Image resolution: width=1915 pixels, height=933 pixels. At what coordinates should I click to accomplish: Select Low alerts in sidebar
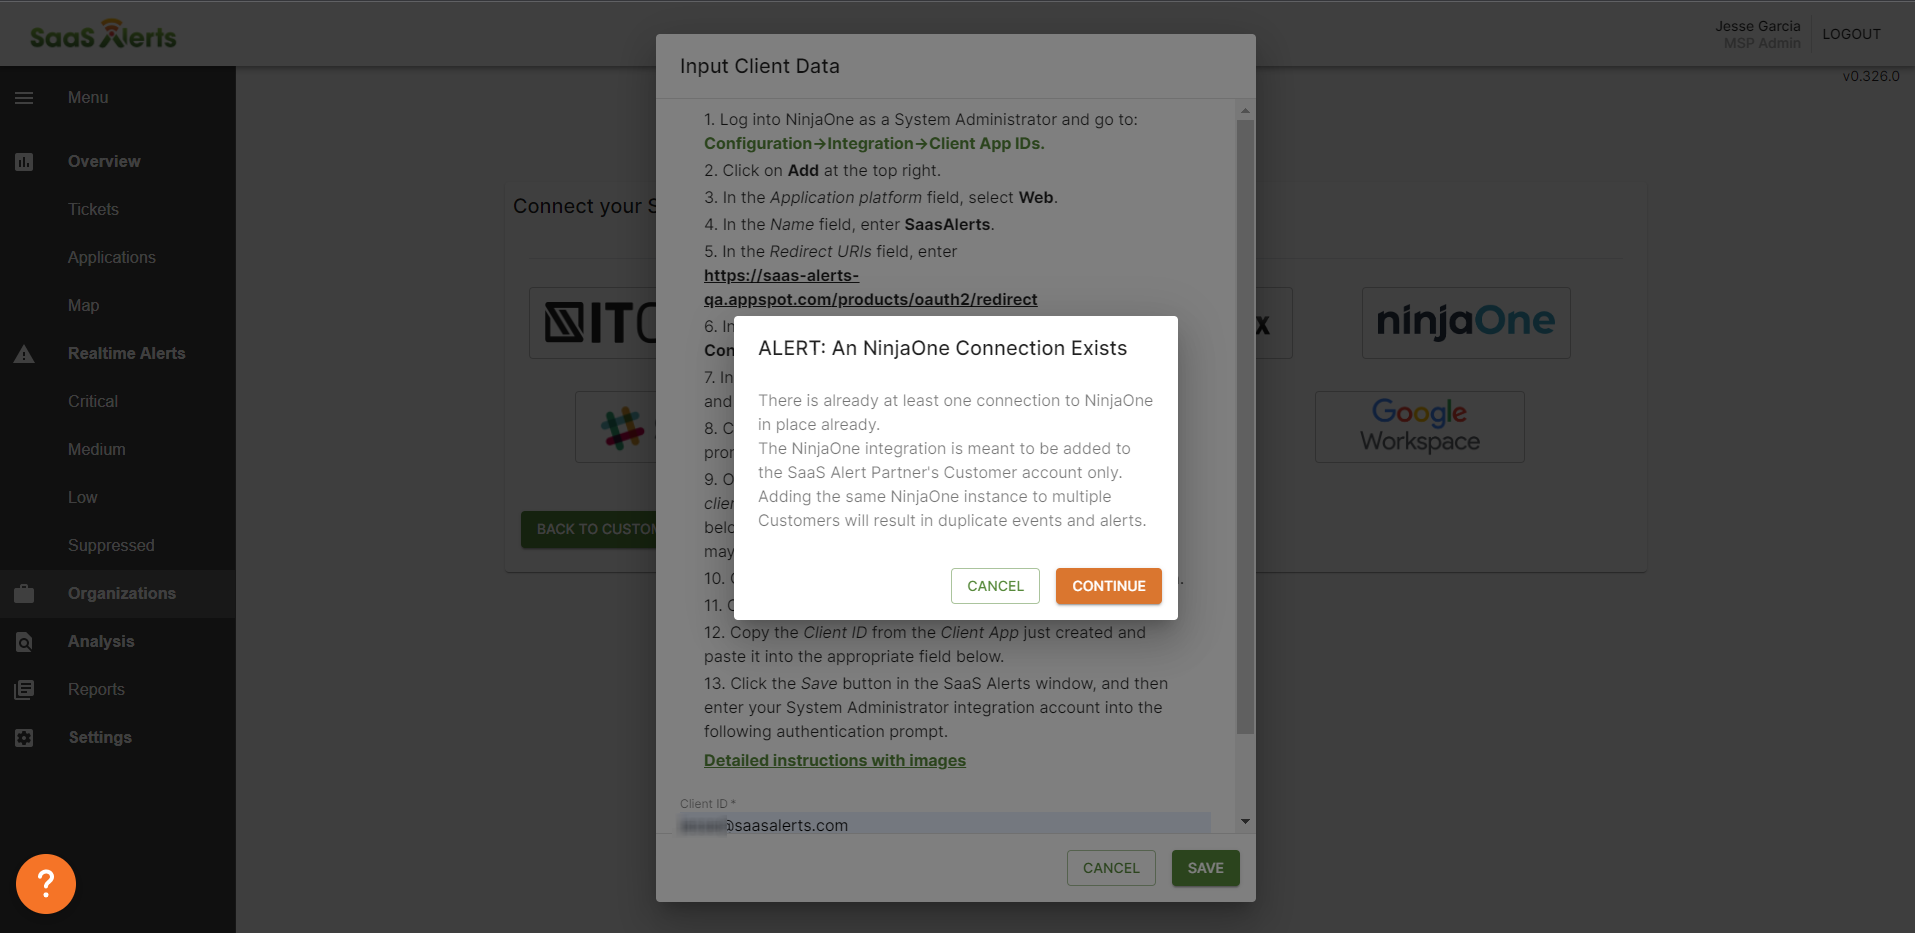pos(82,498)
